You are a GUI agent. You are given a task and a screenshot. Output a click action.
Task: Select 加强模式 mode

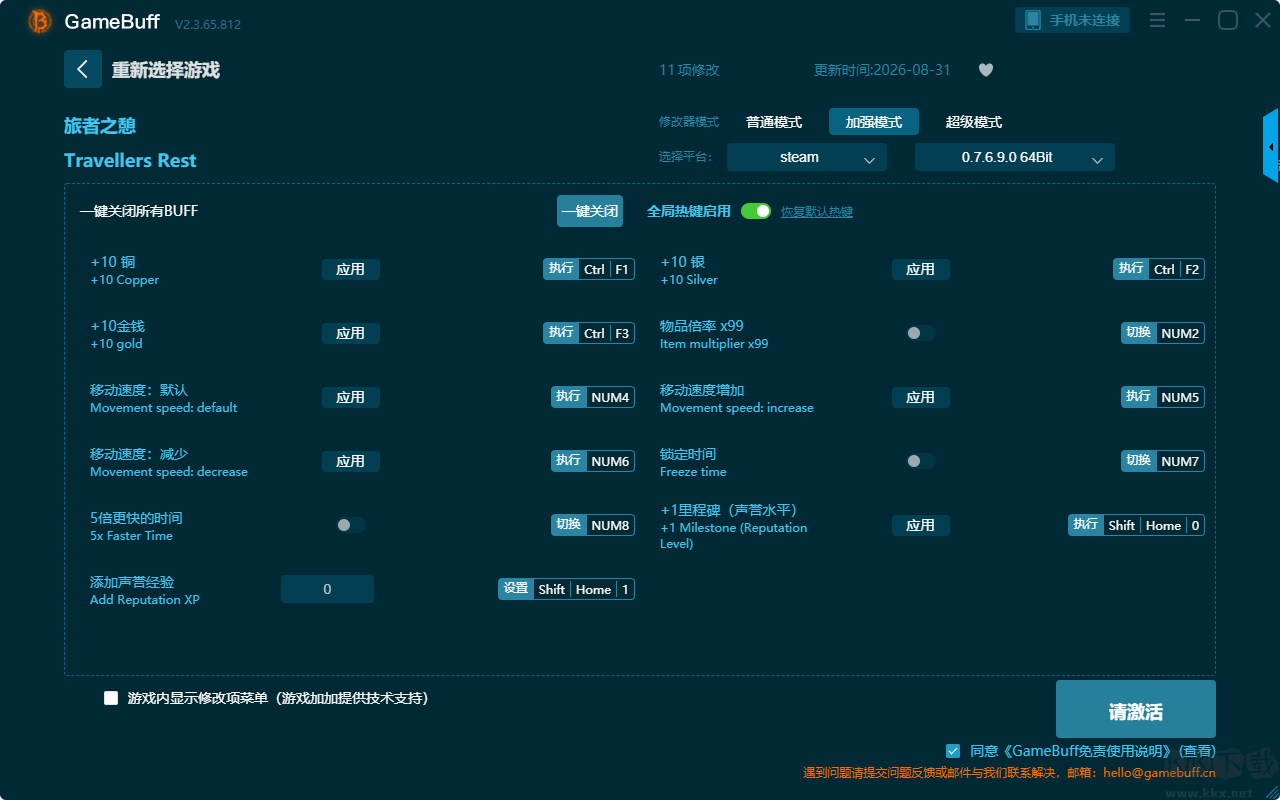(x=874, y=122)
